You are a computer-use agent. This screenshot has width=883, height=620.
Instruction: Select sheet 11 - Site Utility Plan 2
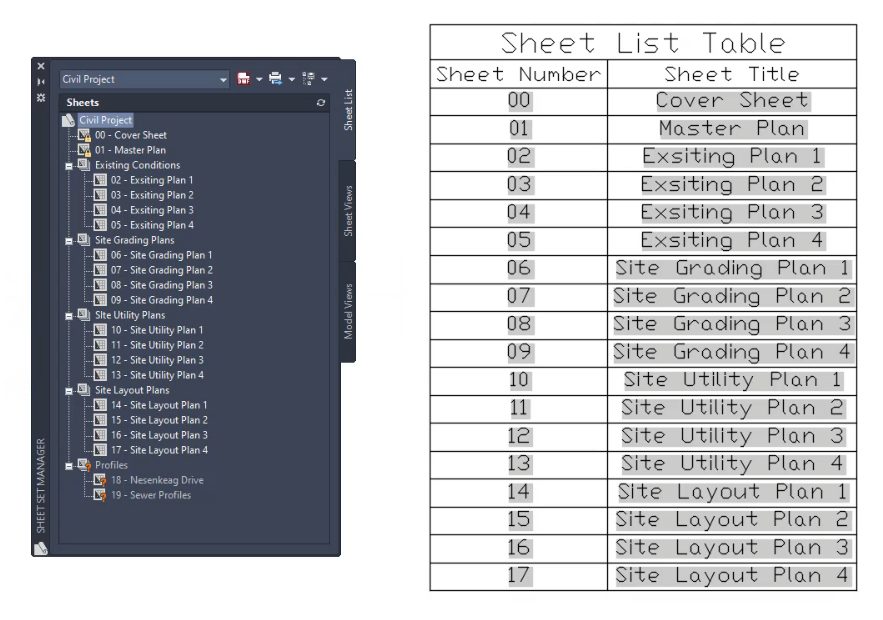pyautogui.click(x=157, y=345)
